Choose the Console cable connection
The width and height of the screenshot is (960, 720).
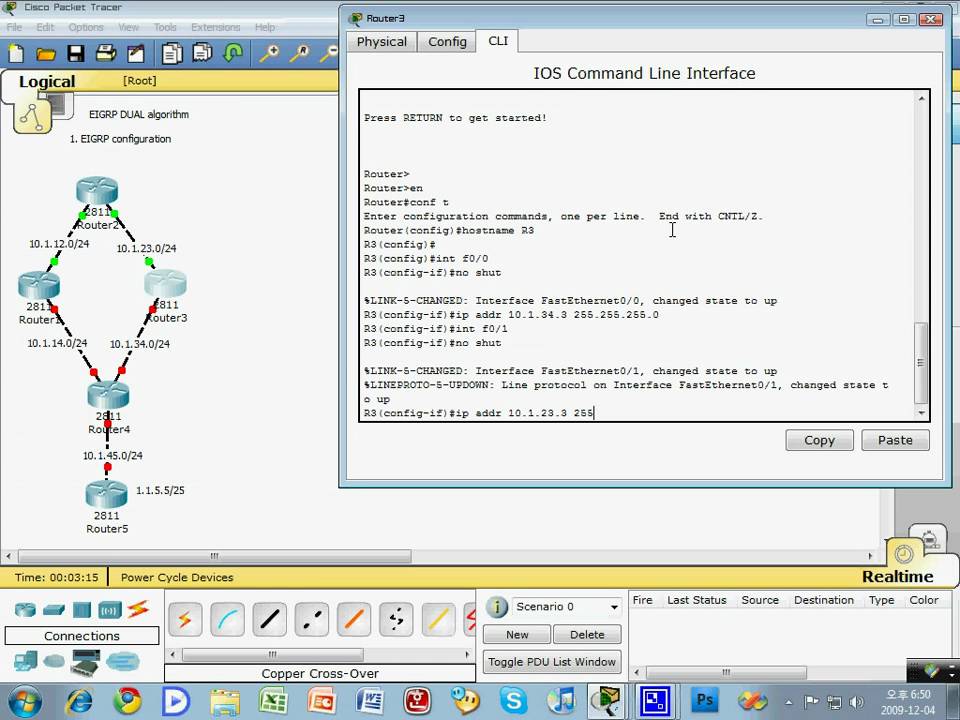point(227,620)
